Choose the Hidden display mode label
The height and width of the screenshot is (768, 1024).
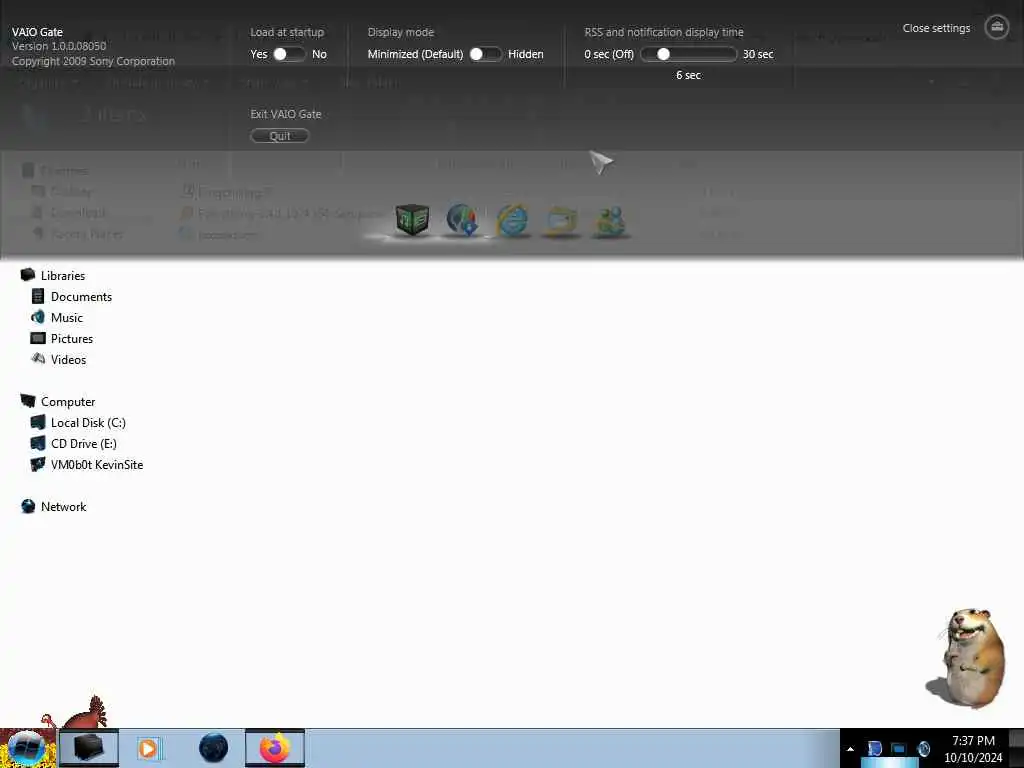[x=526, y=54]
